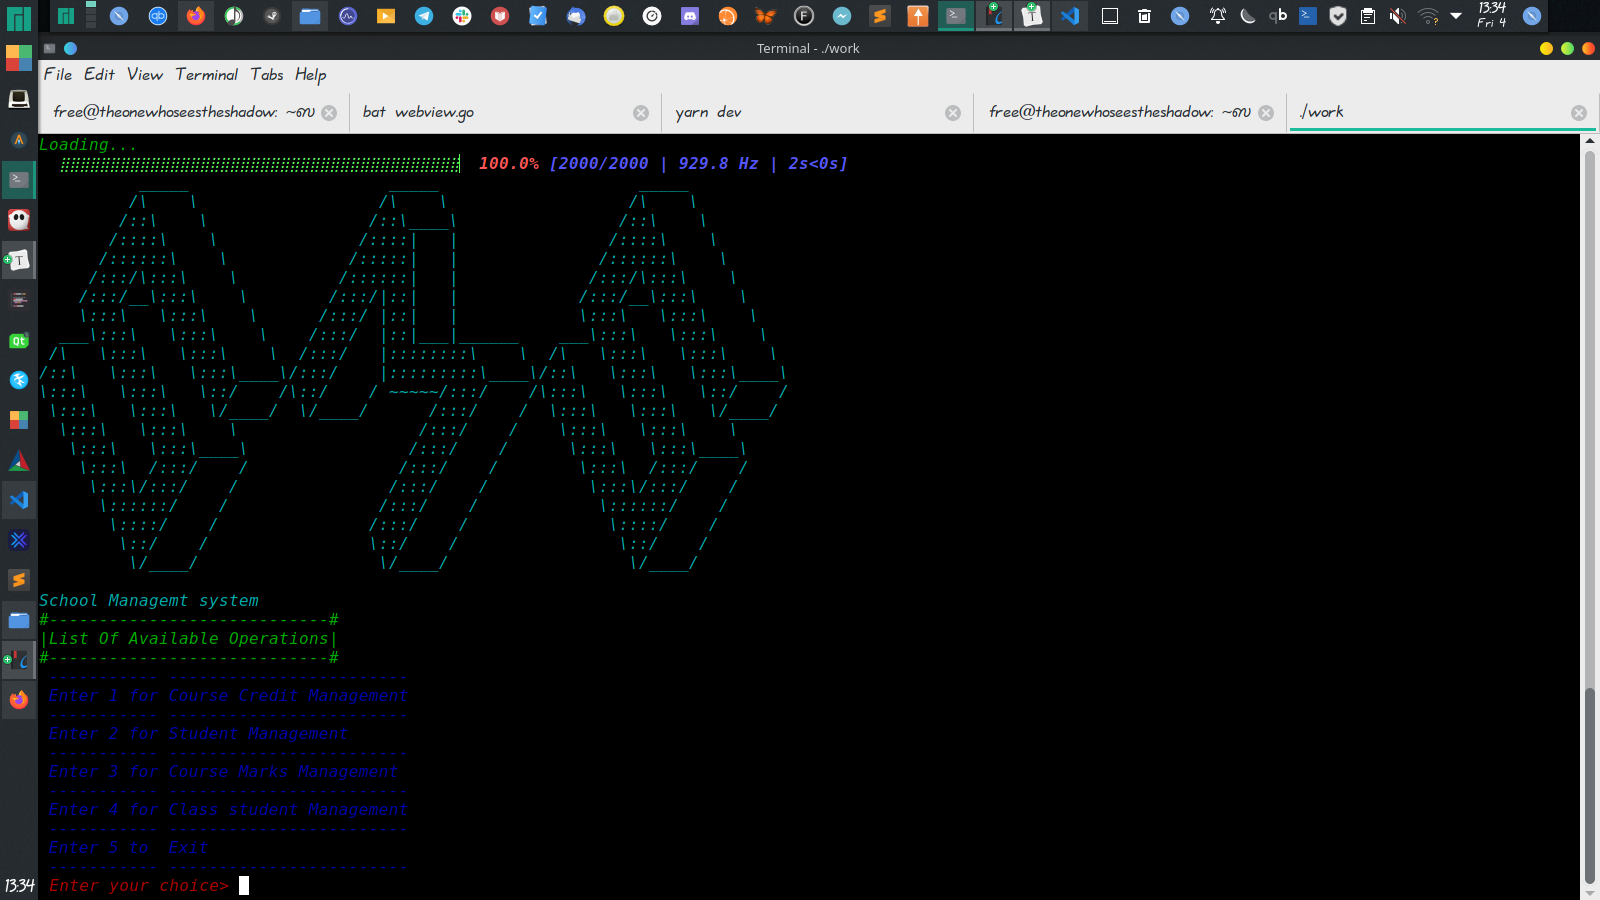Click the Slack icon in panel
This screenshot has height=900, width=1600.
(462, 16)
